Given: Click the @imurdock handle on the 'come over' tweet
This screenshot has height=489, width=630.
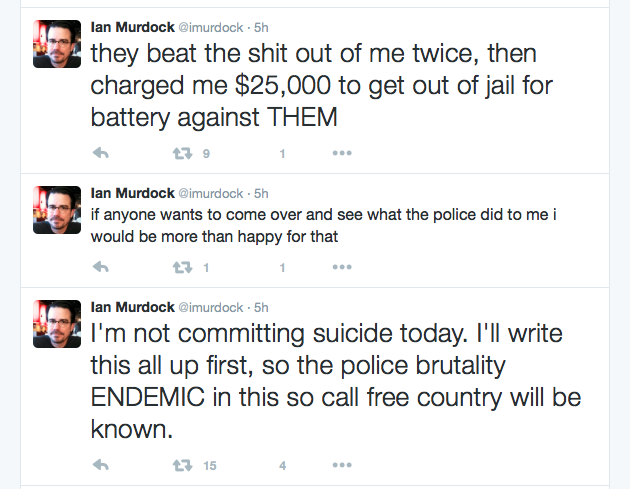Looking at the screenshot, I should tap(210, 192).
